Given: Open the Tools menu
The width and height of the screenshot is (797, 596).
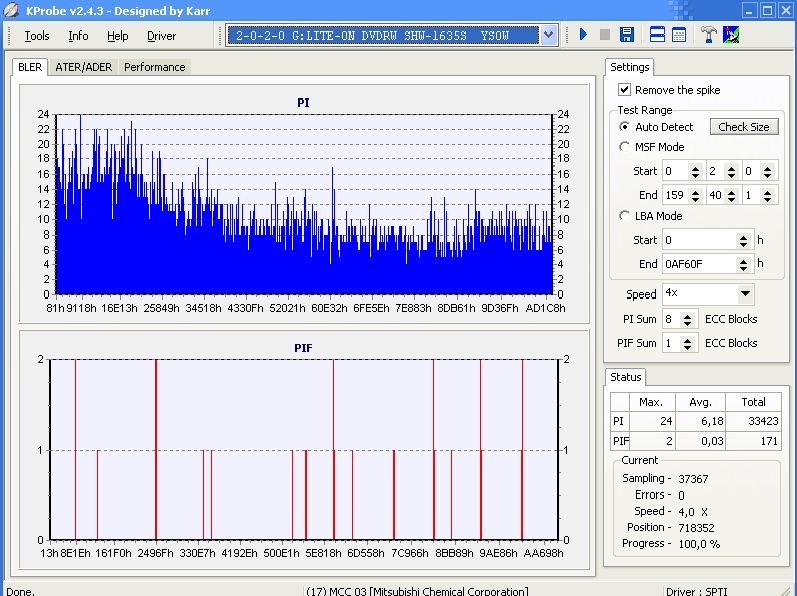Looking at the screenshot, I should pyautogui.click(x=37, y=36).
